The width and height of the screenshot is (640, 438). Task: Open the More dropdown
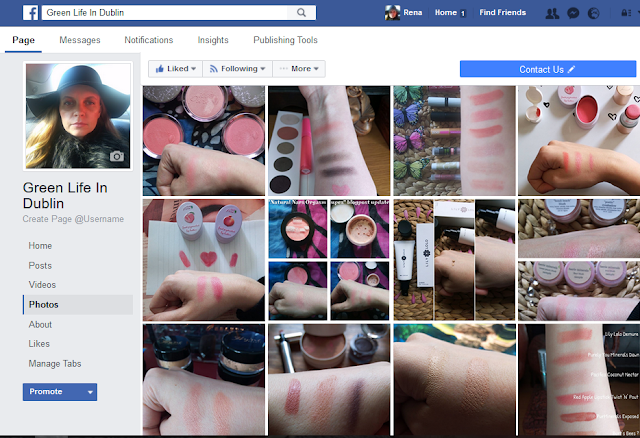point(299,69)
